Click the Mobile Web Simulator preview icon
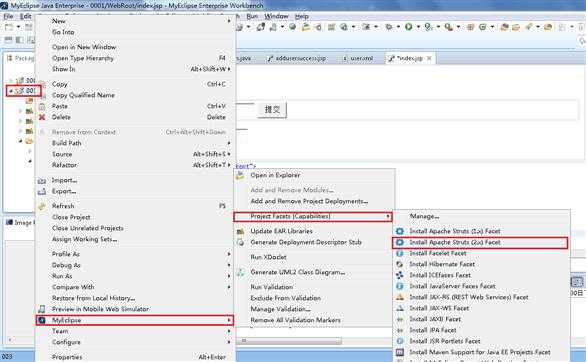This screenshot has width=586, height=362. pos(42,309)
